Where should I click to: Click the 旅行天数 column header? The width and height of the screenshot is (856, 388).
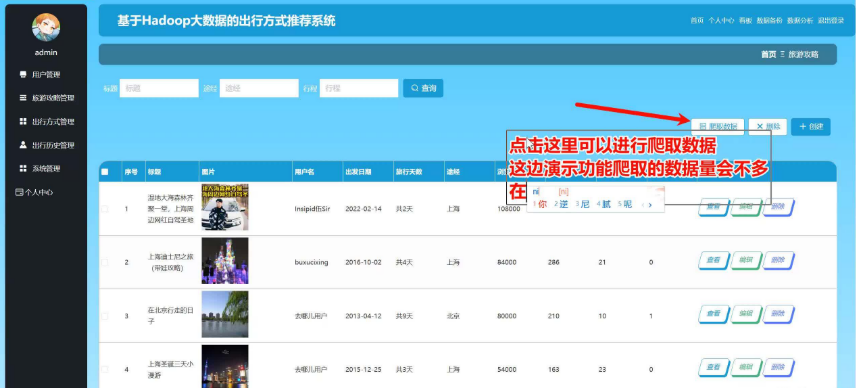(409, 172)
